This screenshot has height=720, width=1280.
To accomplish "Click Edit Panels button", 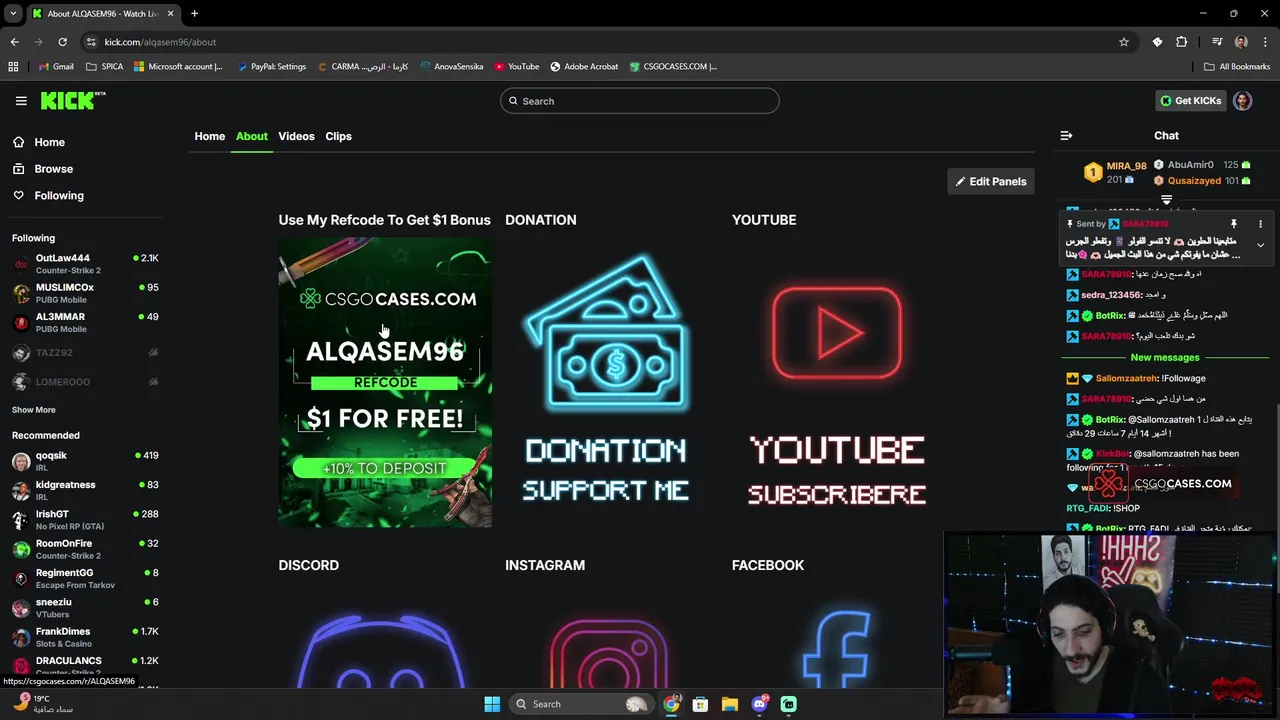I will 990,181.
